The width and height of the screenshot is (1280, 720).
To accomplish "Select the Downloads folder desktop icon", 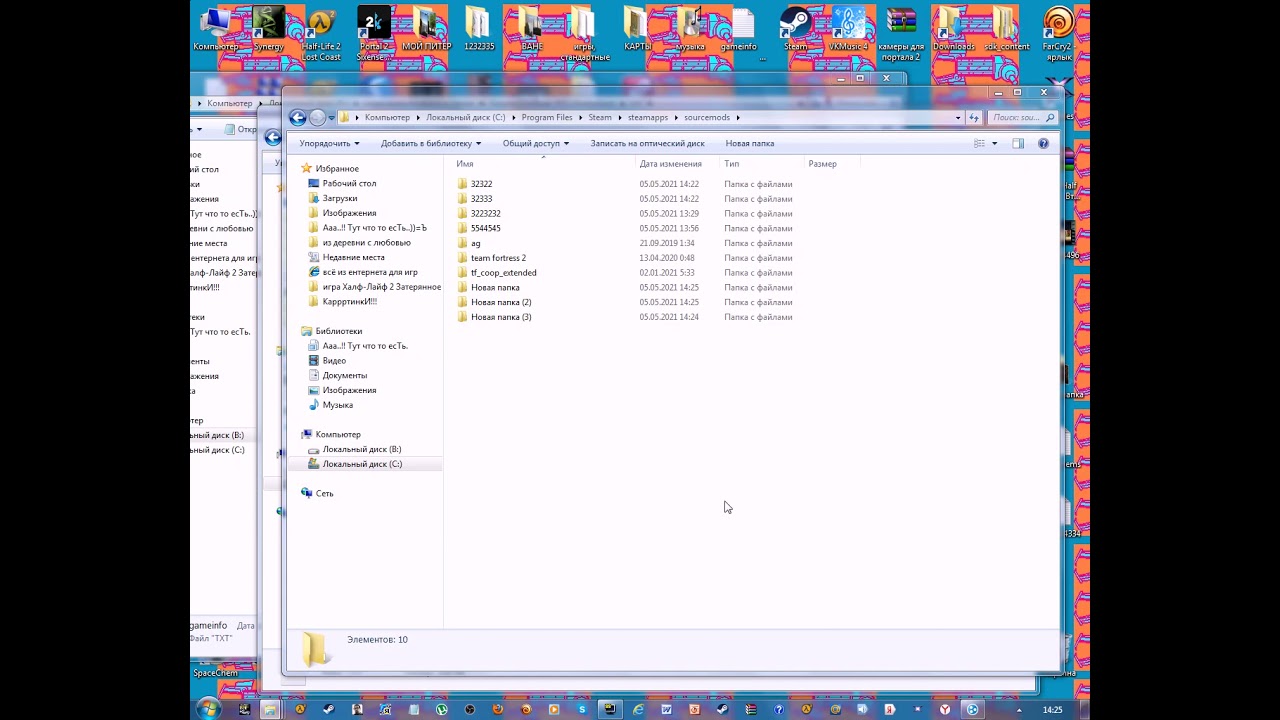I will [953, 29].
